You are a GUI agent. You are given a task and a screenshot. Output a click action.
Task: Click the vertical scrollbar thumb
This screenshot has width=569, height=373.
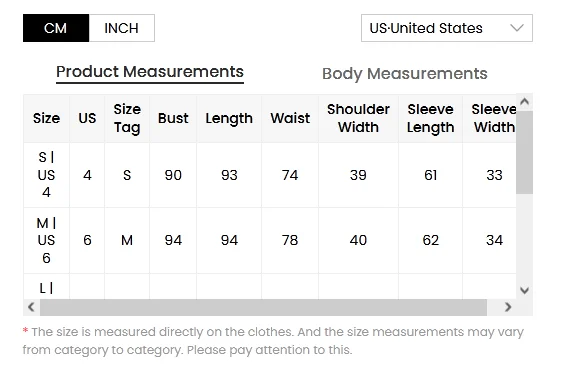click(524, 152)
